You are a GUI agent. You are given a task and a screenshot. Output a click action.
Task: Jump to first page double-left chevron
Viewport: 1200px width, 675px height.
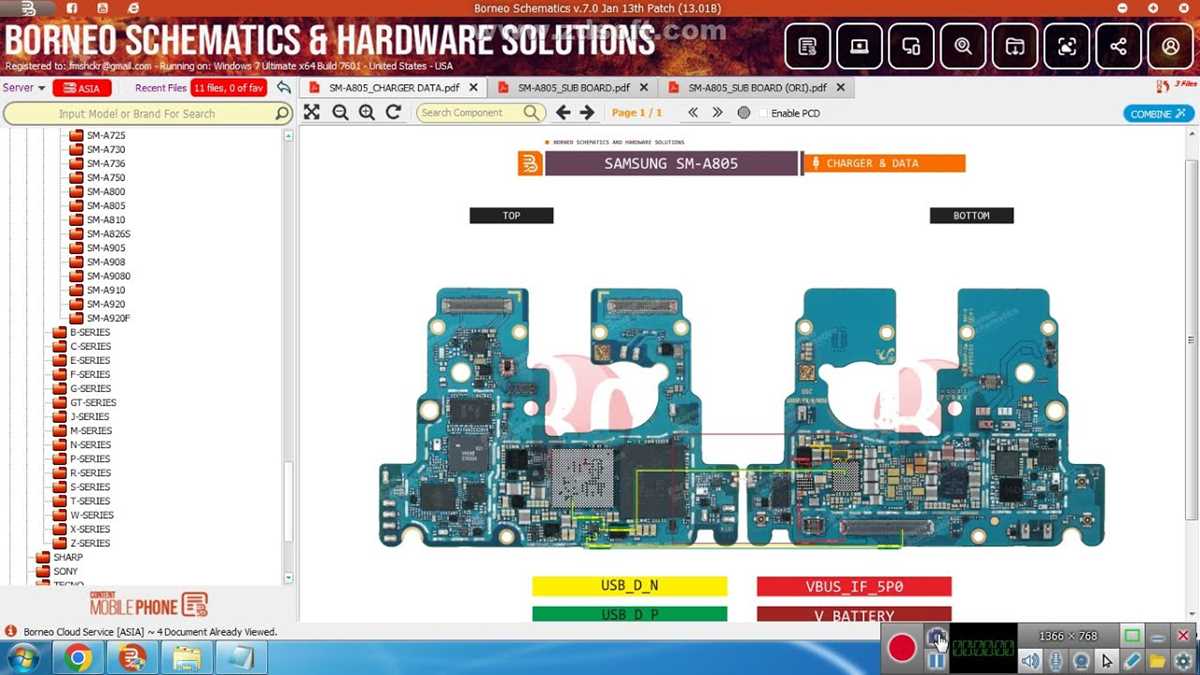click(693, 113)
